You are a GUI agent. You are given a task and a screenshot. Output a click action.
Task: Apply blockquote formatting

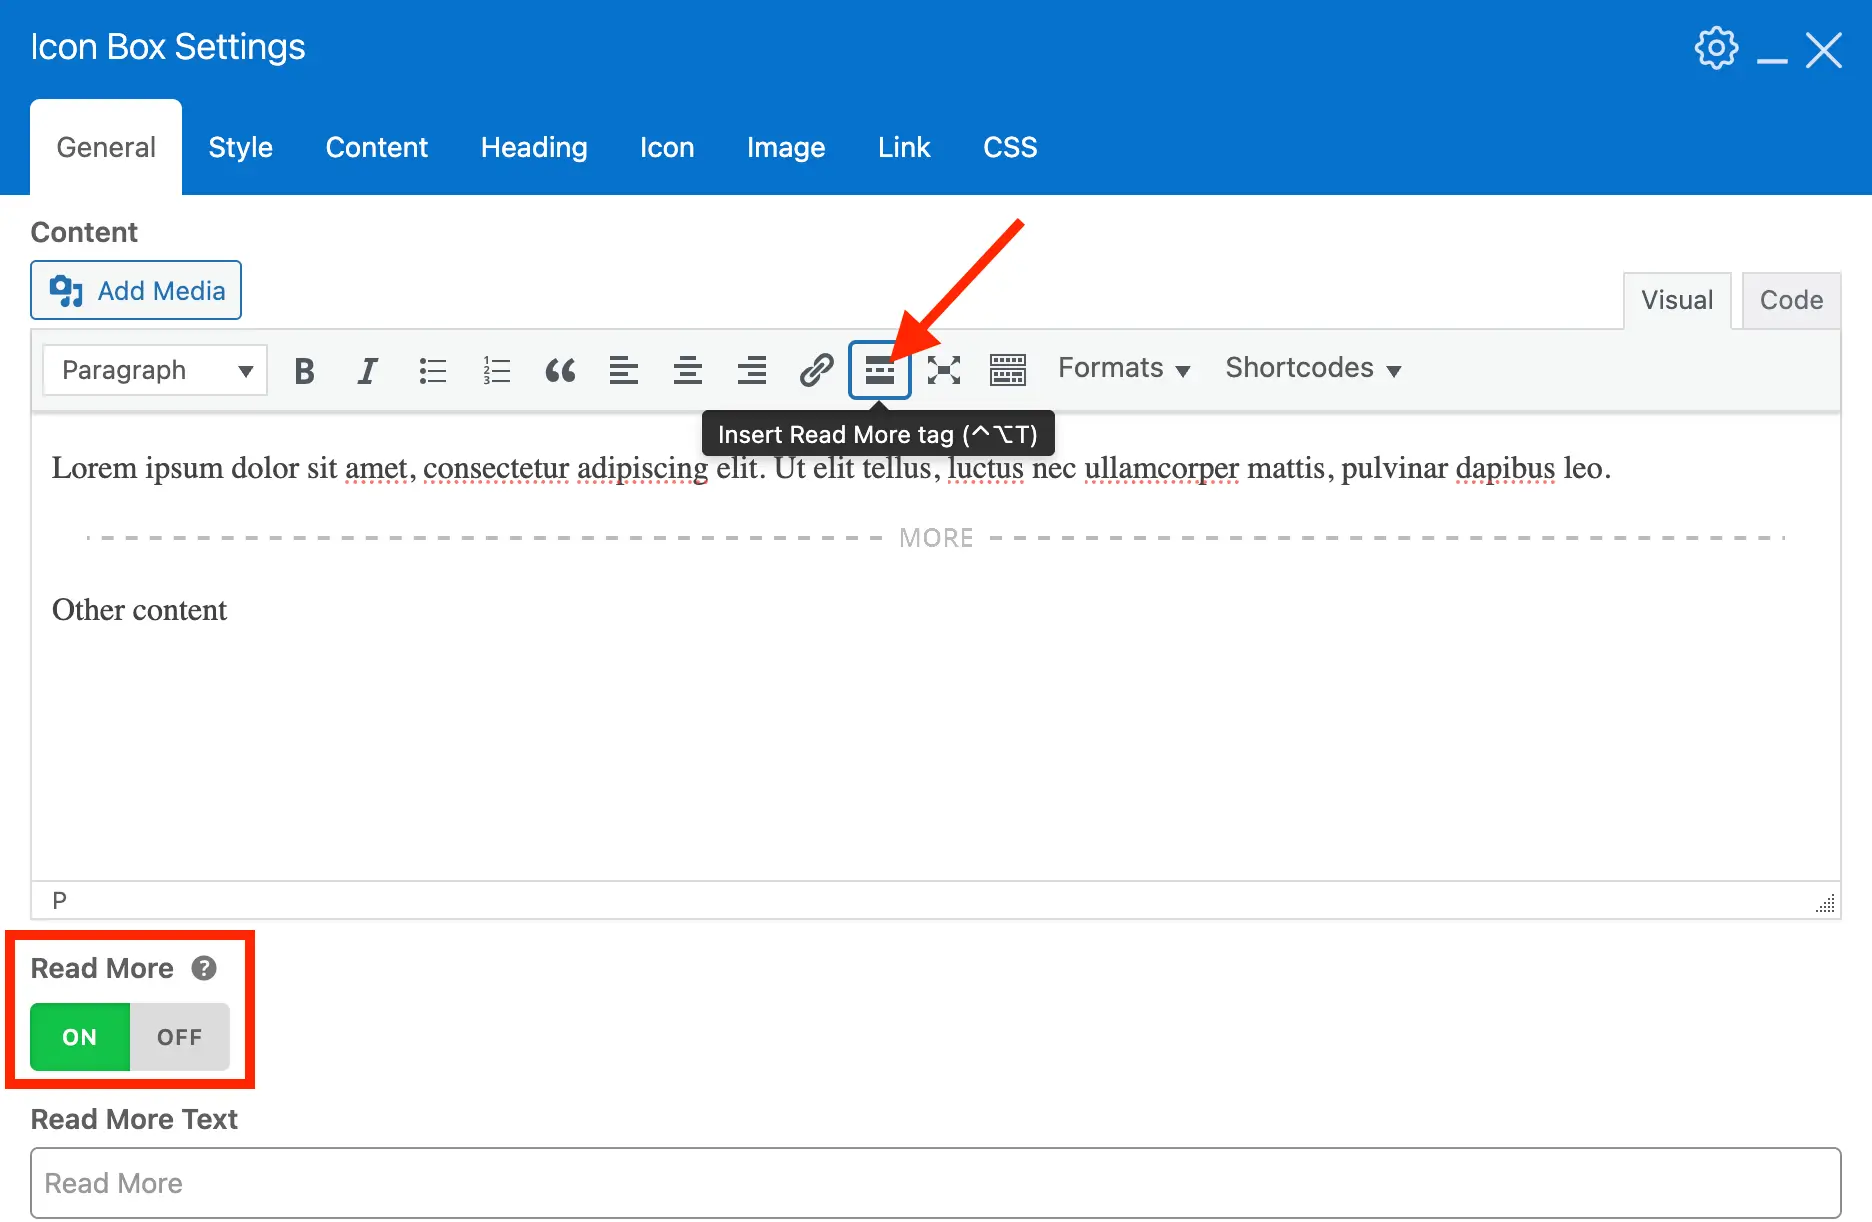coord(560,371)
